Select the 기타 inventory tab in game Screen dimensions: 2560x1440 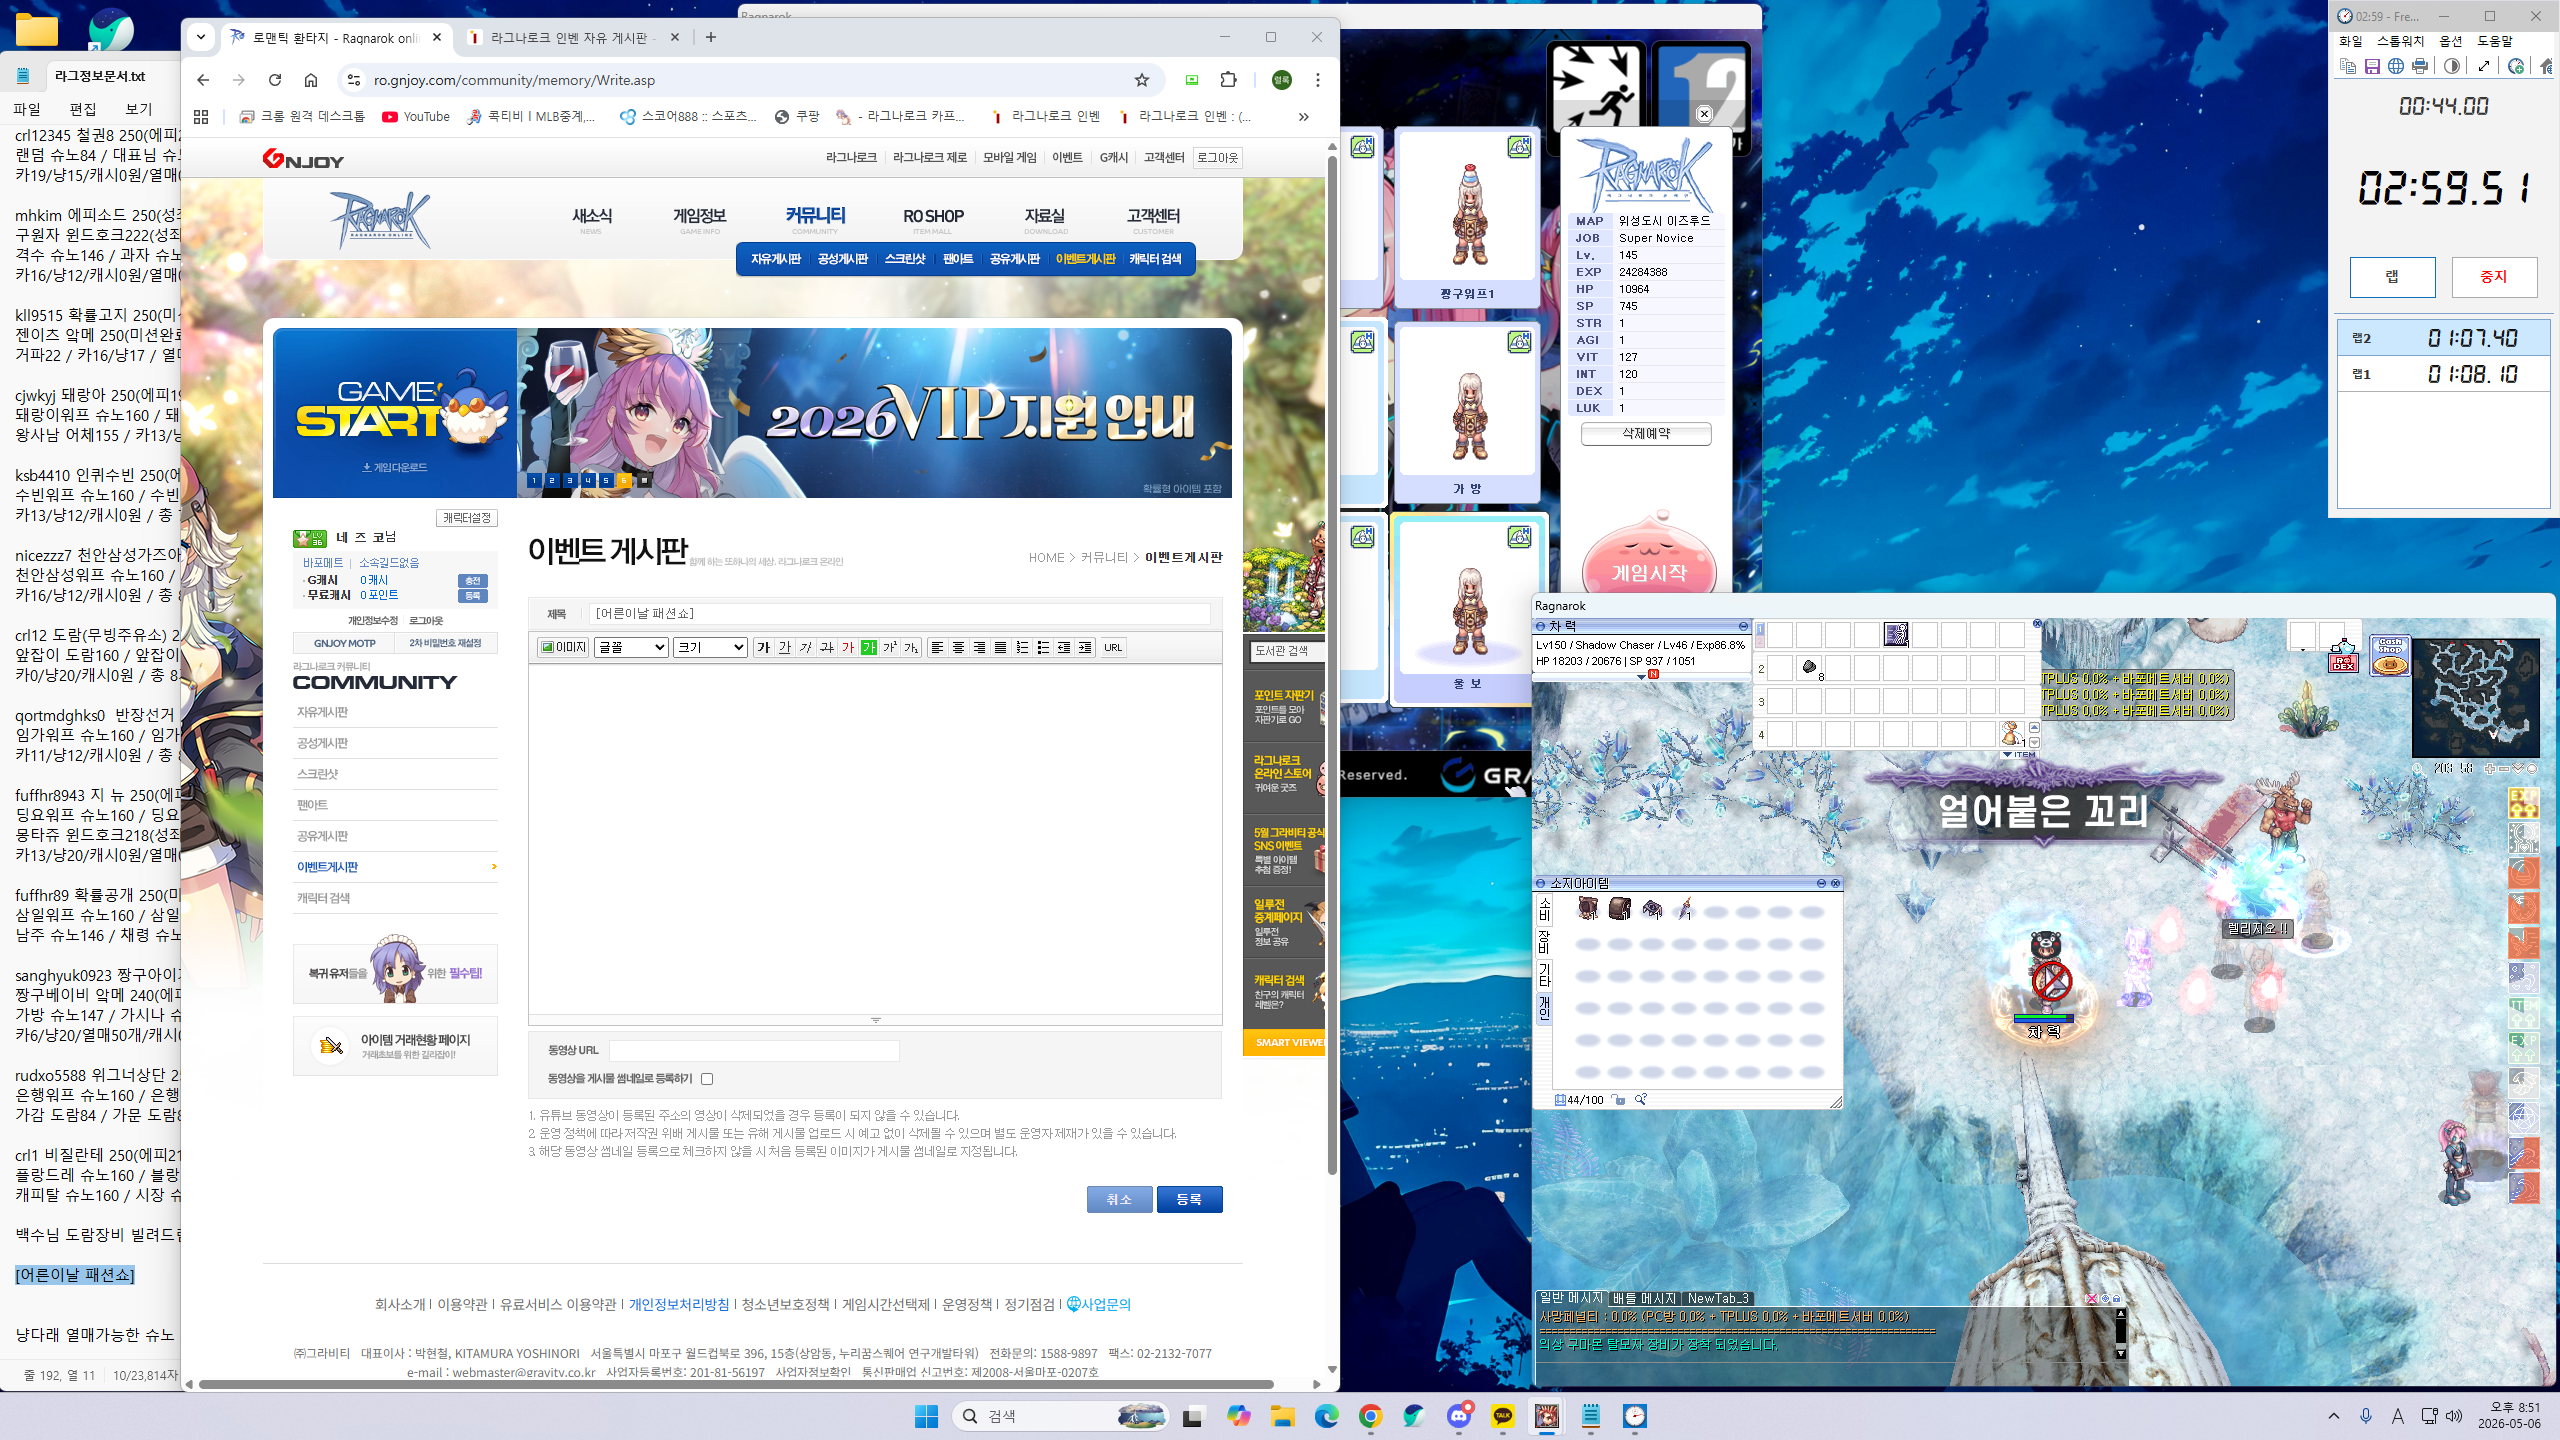(x=1544, y=975)
